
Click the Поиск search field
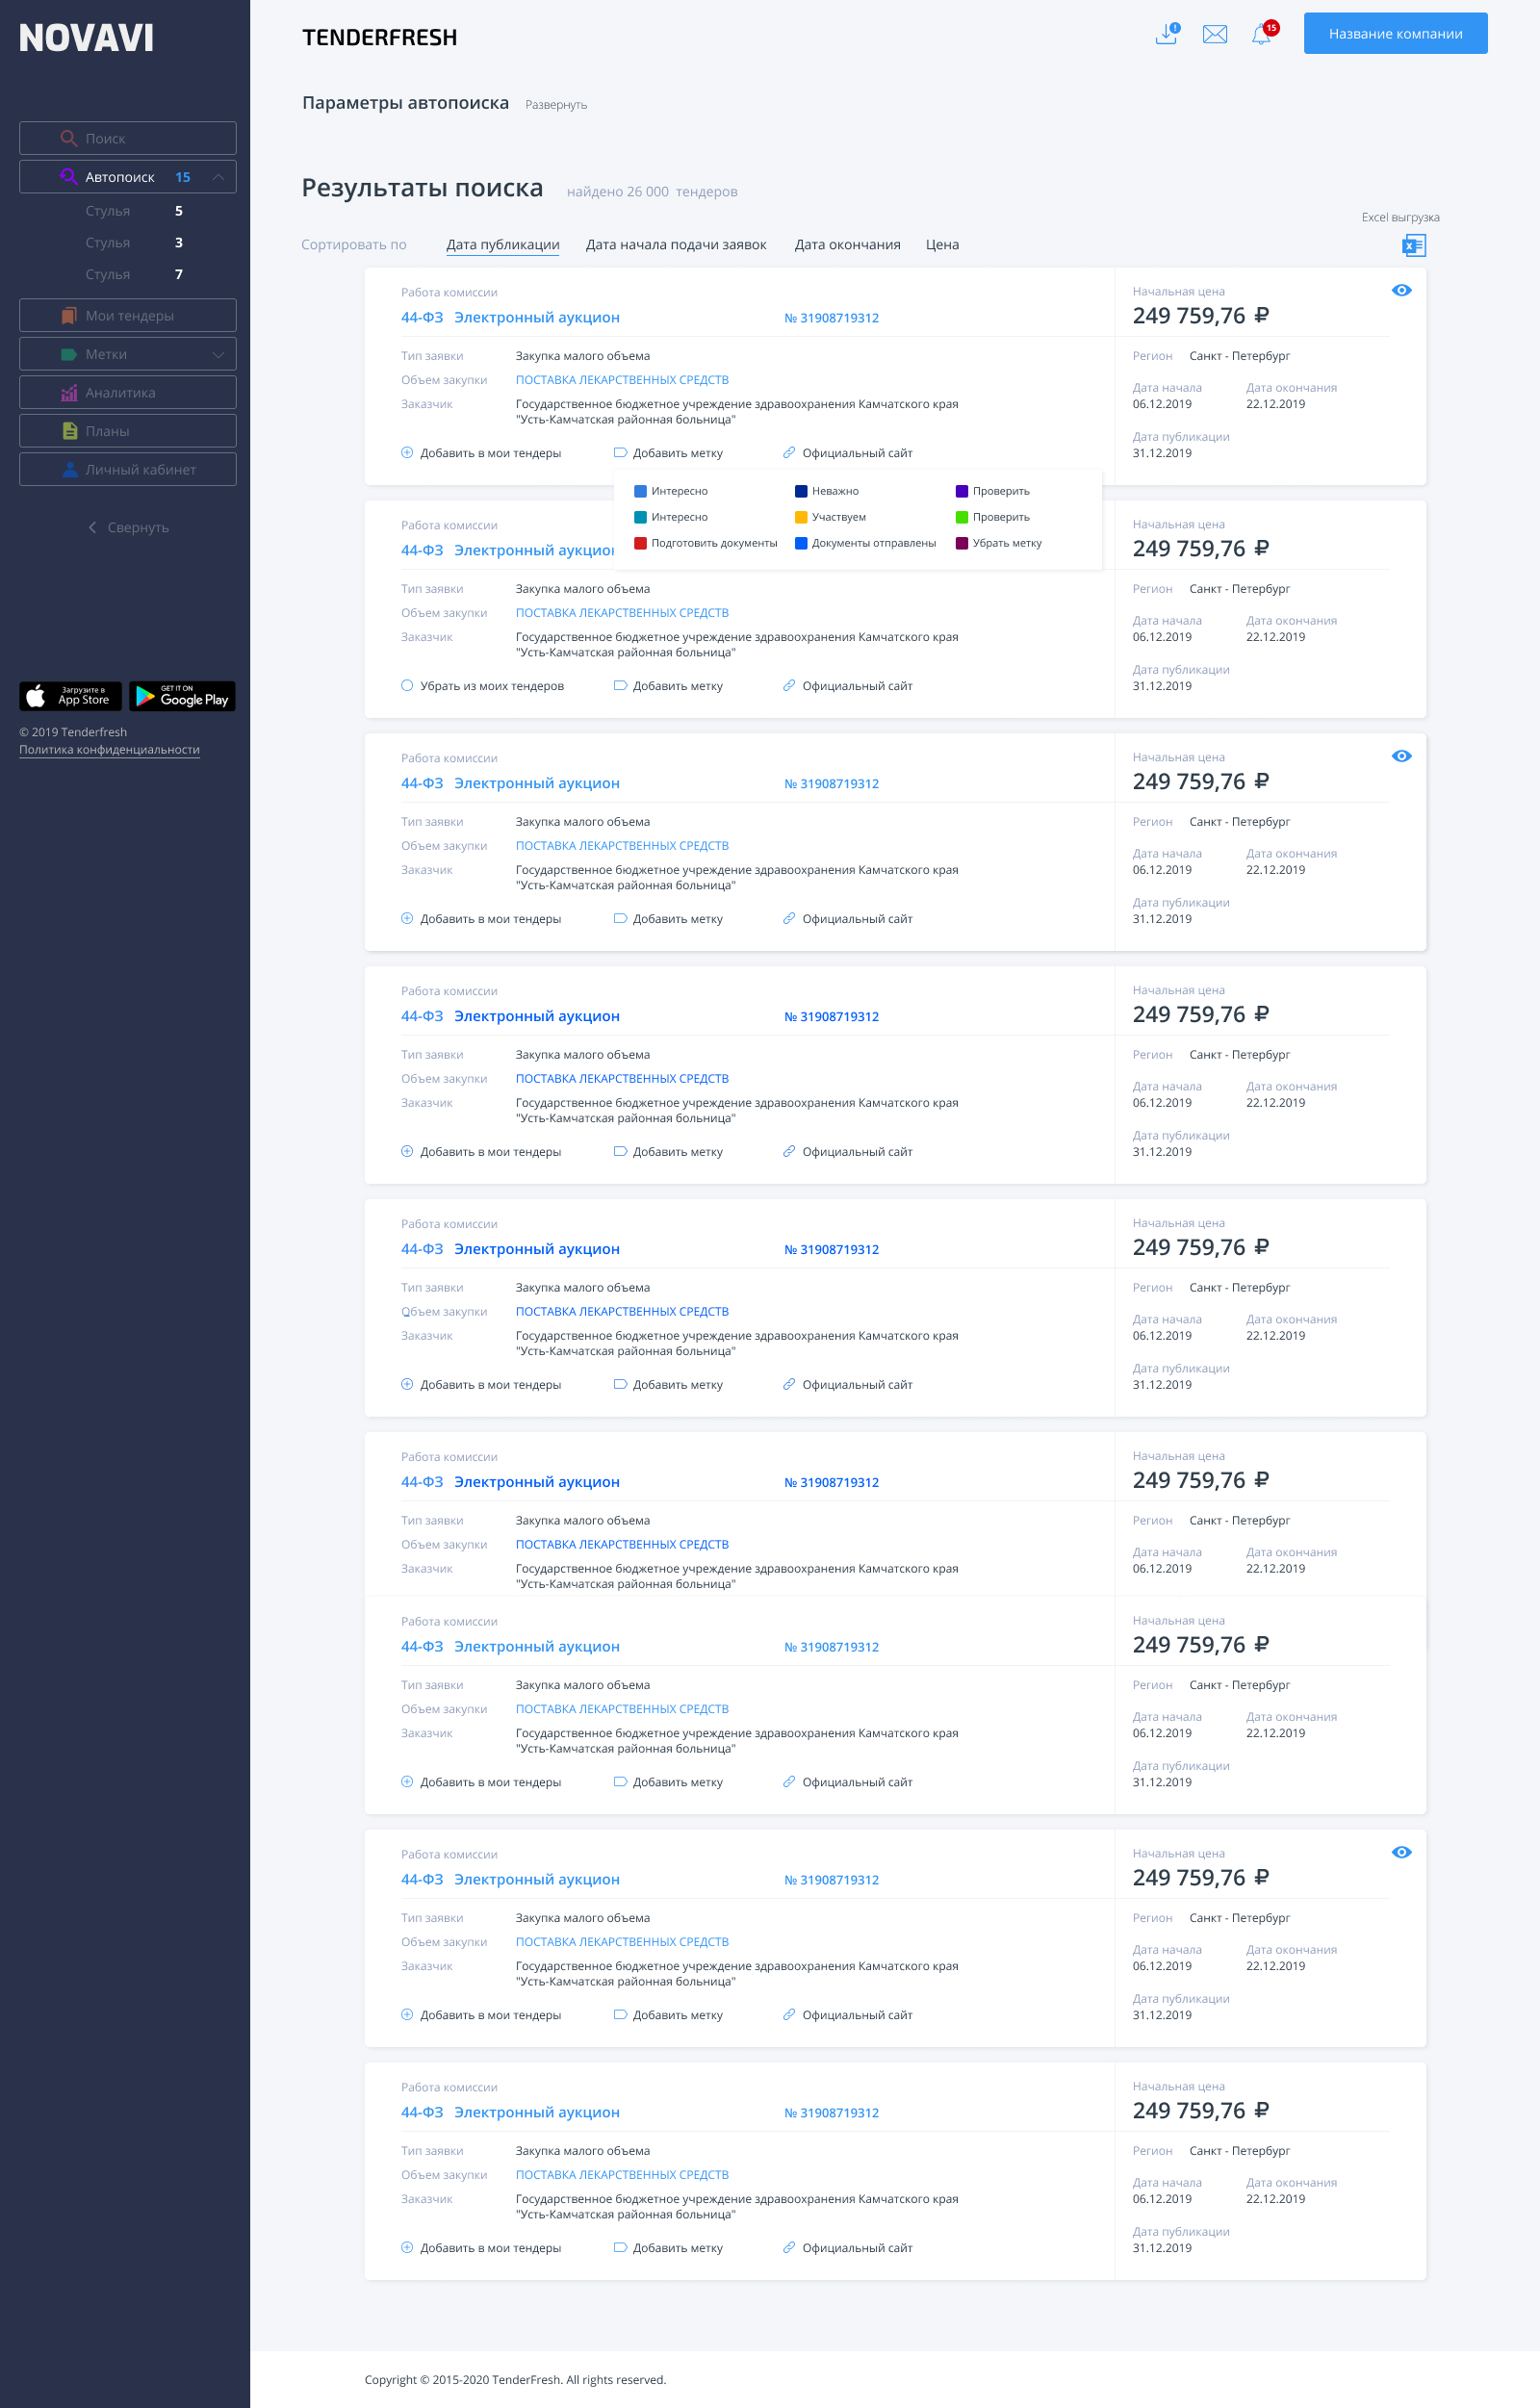[128, 138]
